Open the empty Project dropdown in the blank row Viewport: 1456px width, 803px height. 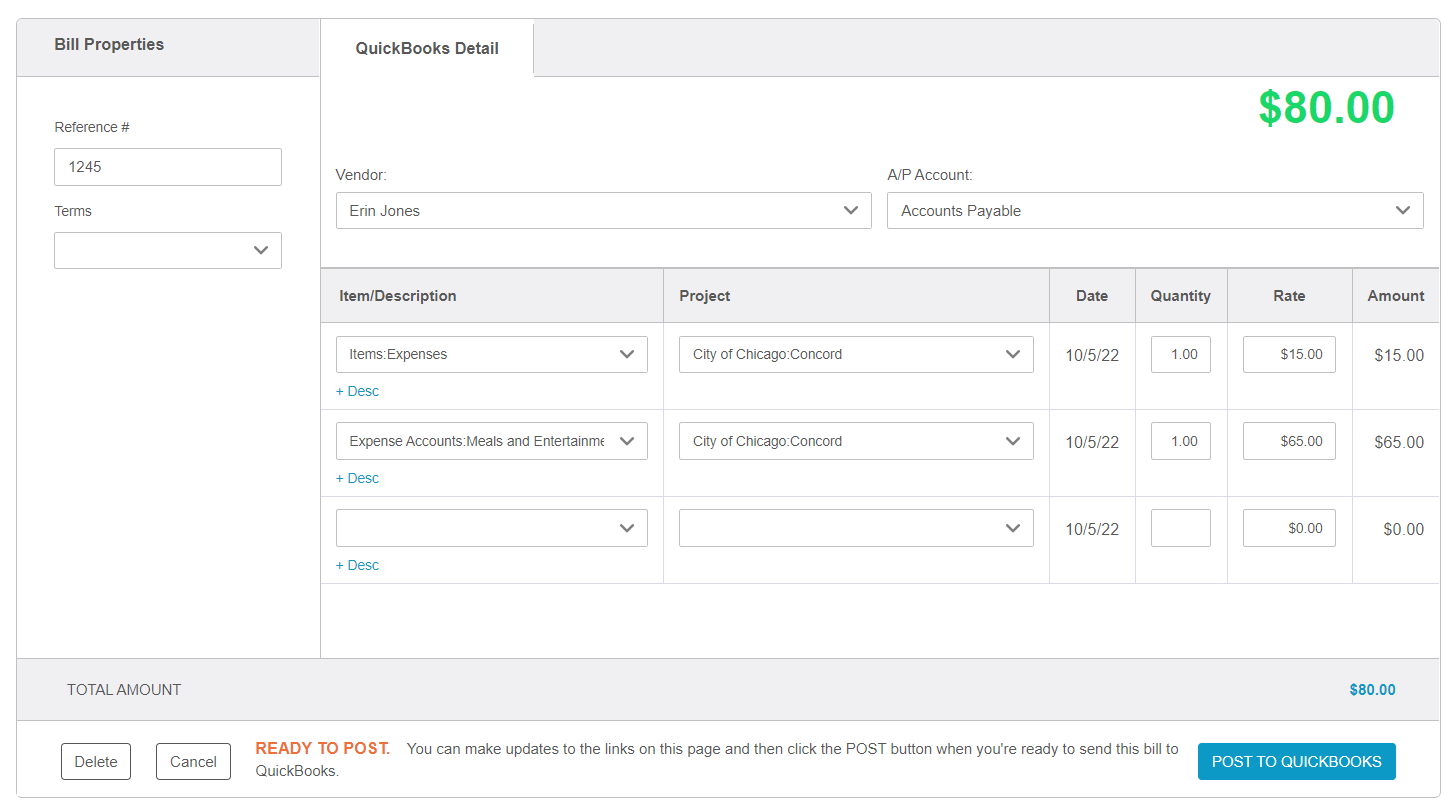856,528
